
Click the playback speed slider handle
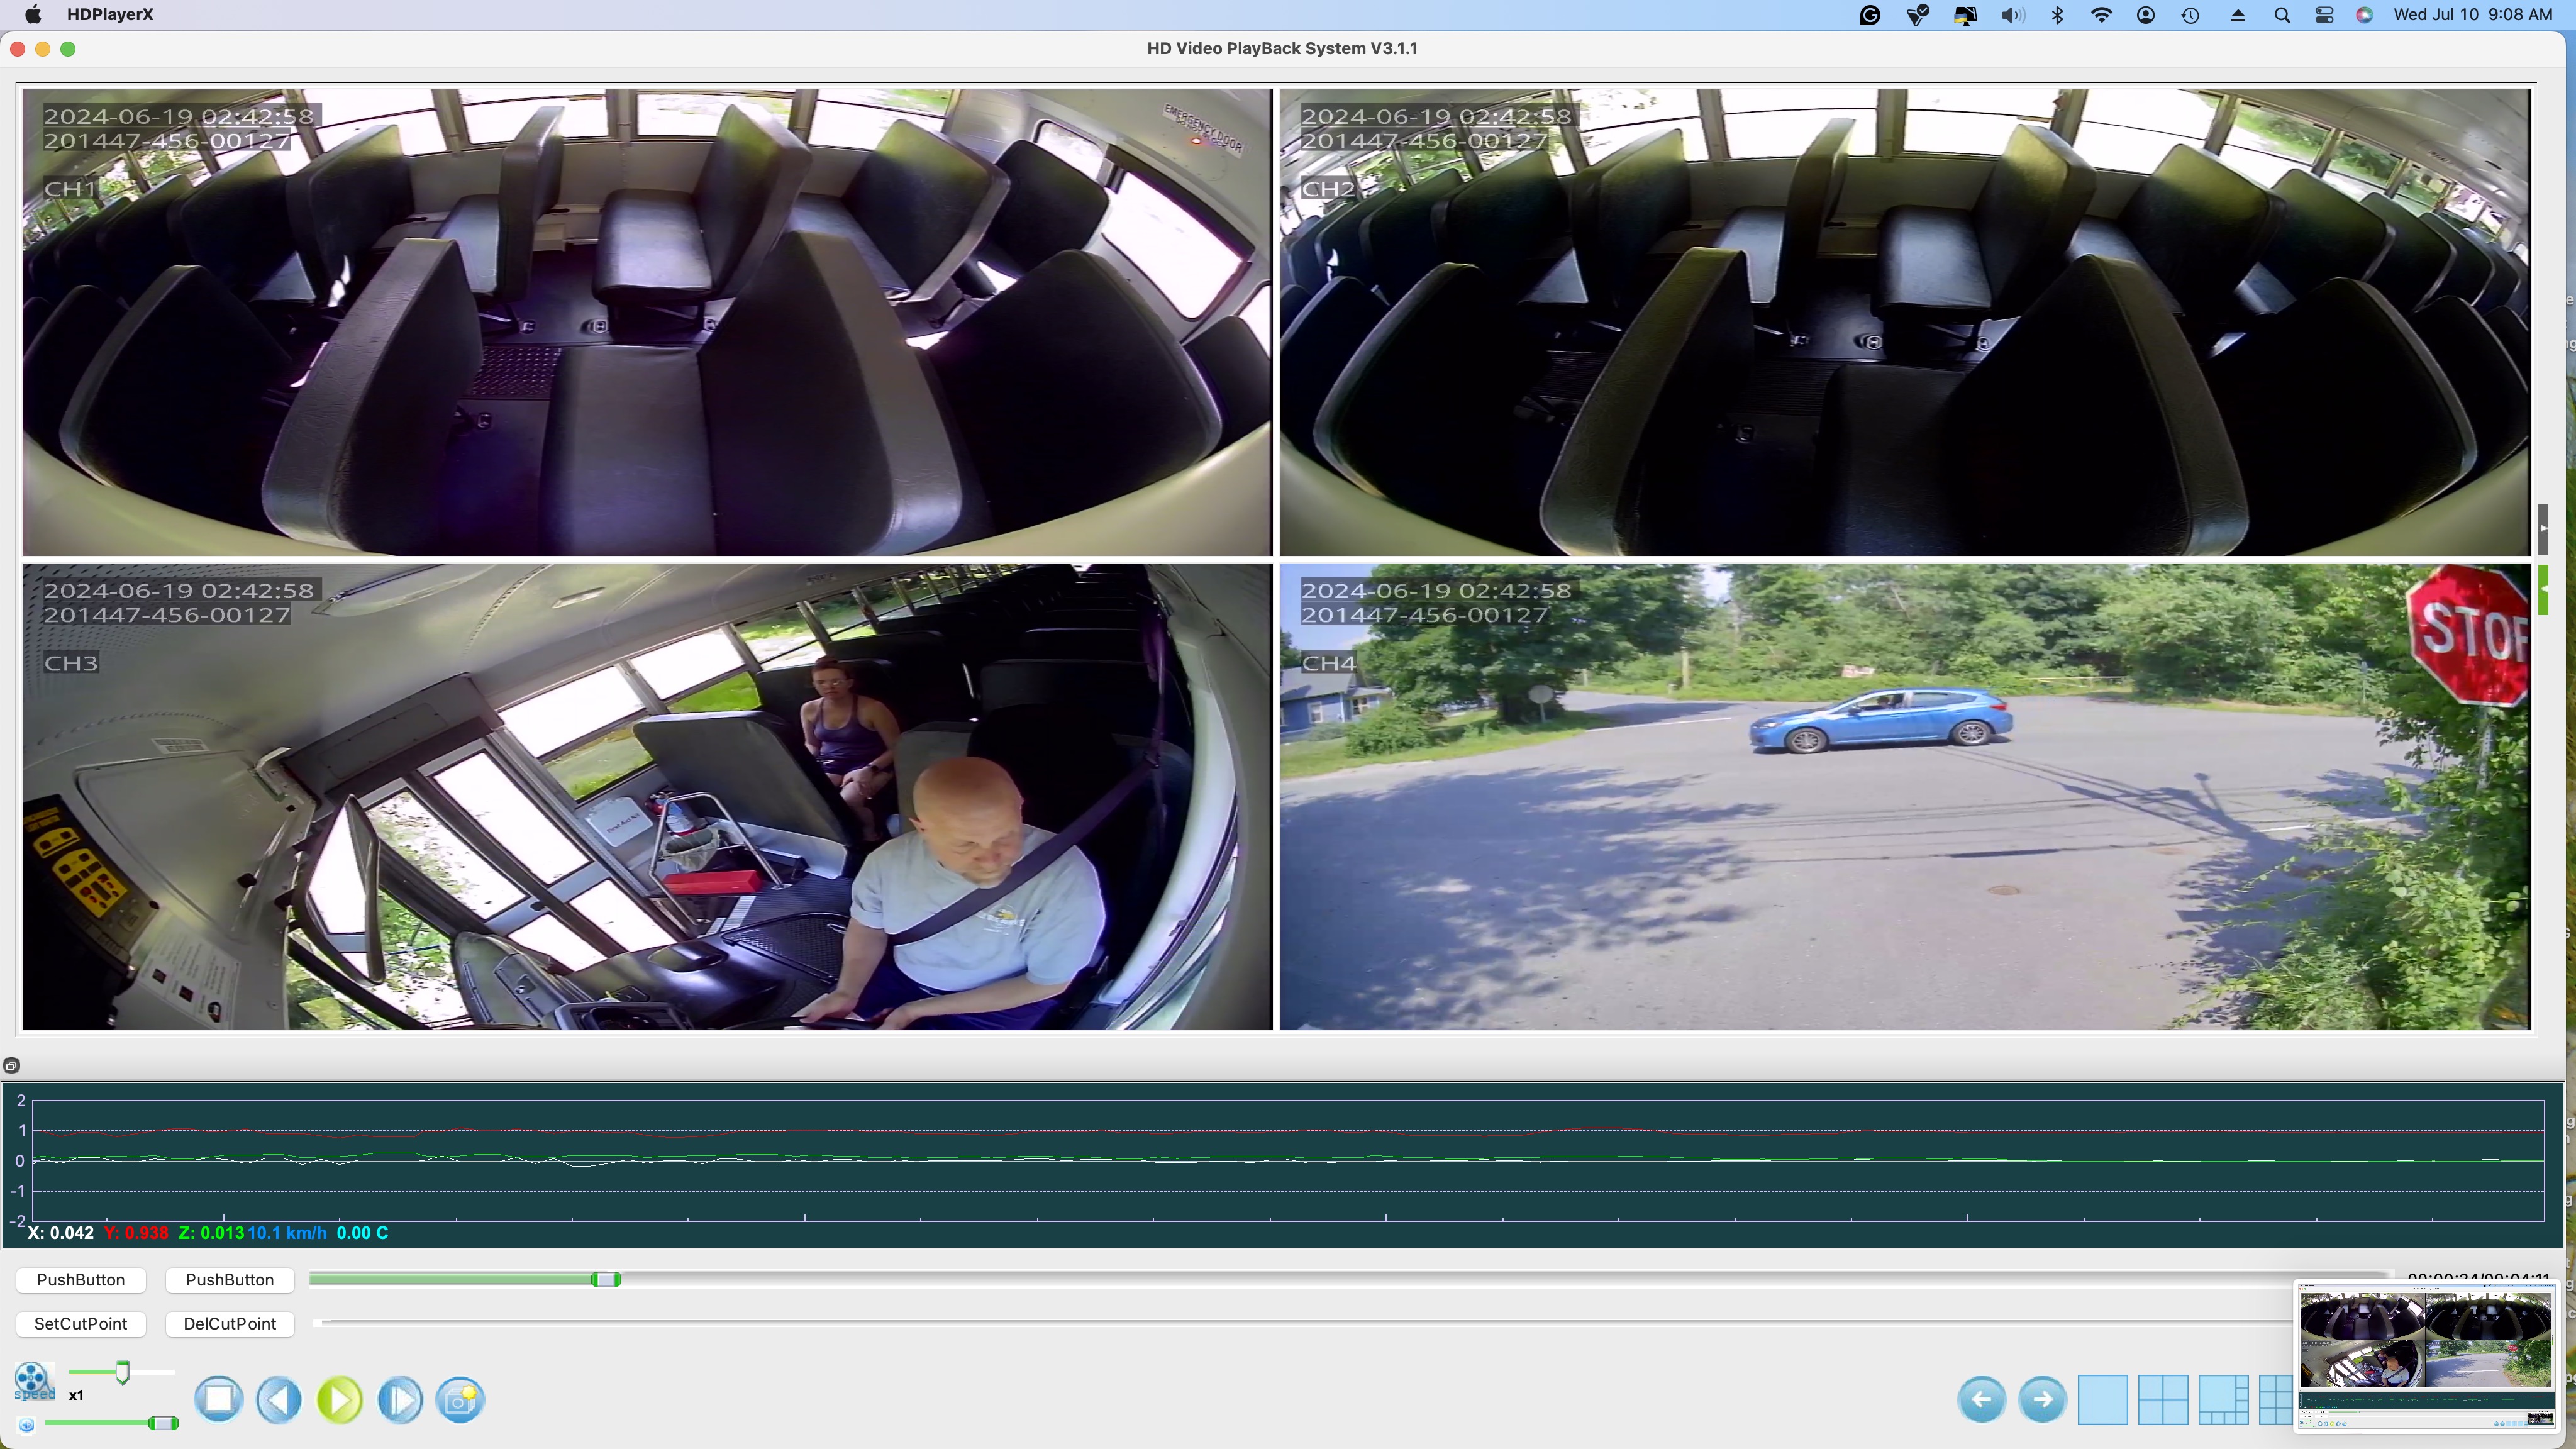click(122, 1372)
